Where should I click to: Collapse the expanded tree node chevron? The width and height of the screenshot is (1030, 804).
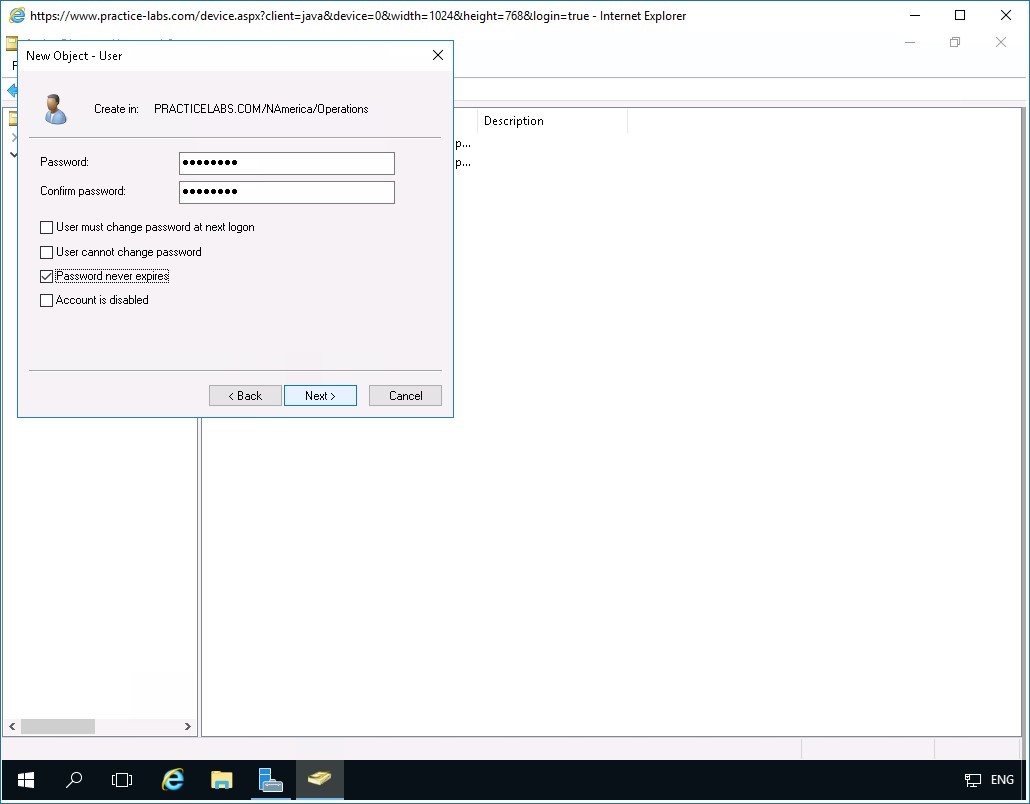pyautogui.click(x=14, y=155)
